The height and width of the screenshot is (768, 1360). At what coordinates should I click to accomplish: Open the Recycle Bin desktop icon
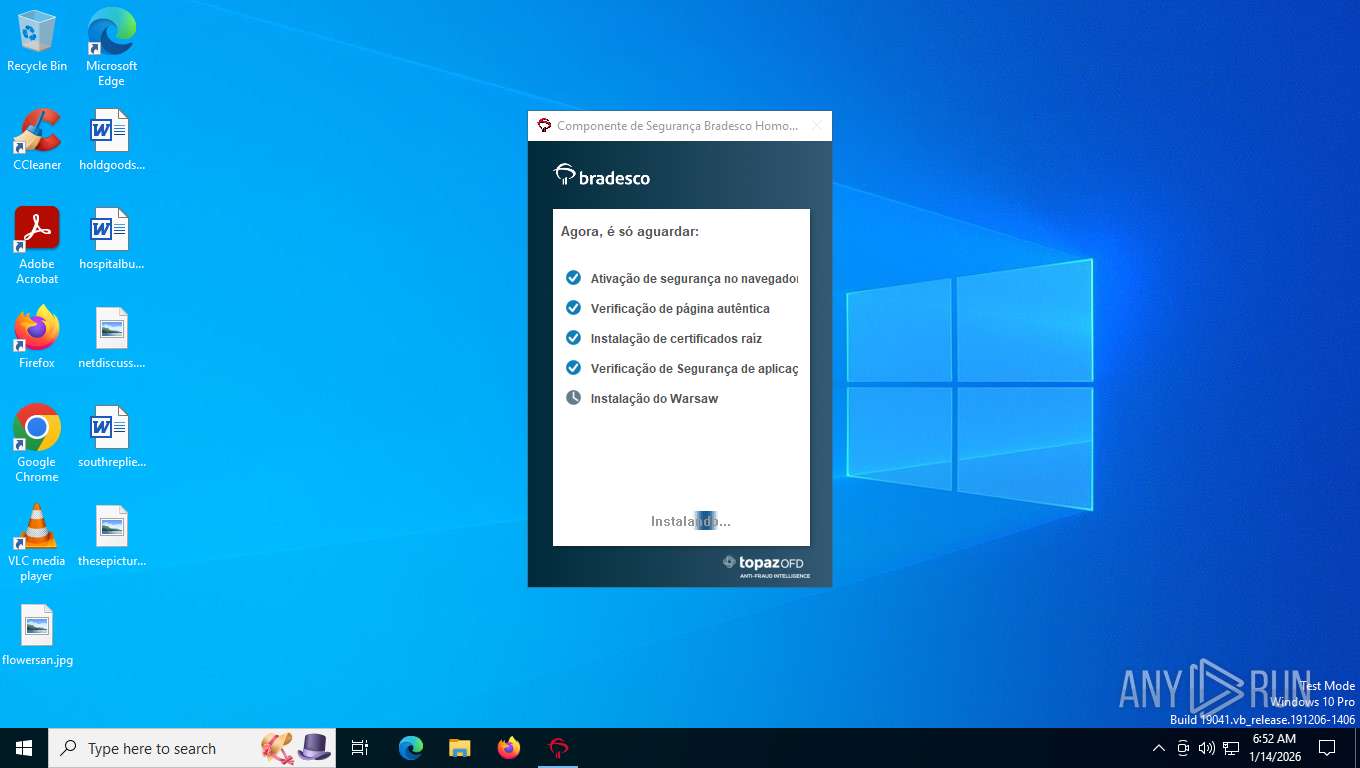pos(37,41)
